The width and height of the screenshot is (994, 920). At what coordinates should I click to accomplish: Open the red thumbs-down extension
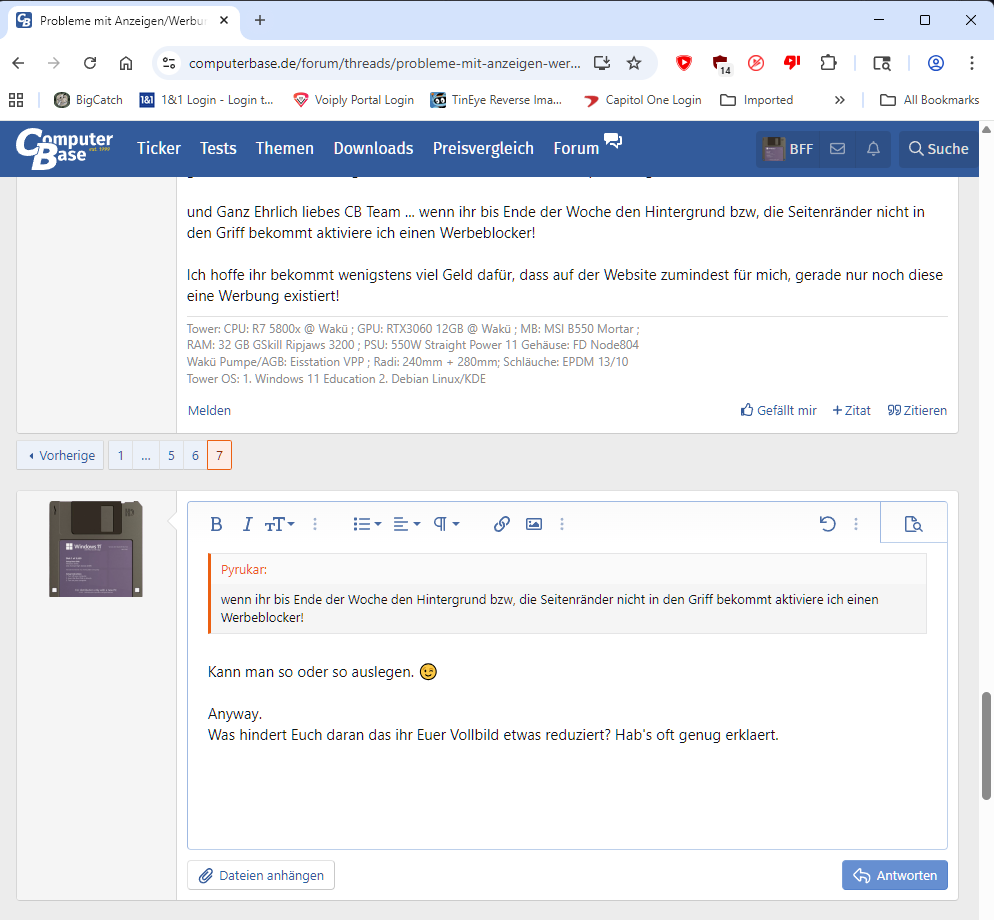[x=792, y=63]
